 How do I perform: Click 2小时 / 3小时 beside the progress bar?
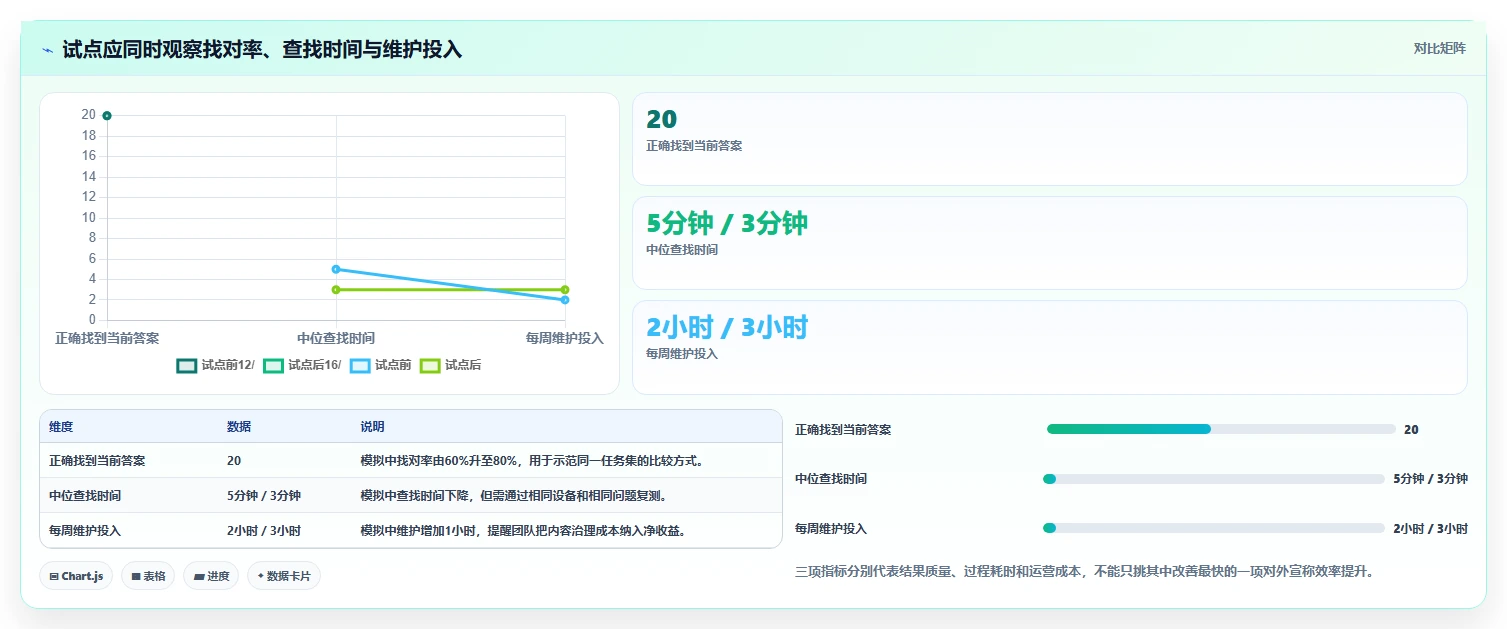point(1430,529)
